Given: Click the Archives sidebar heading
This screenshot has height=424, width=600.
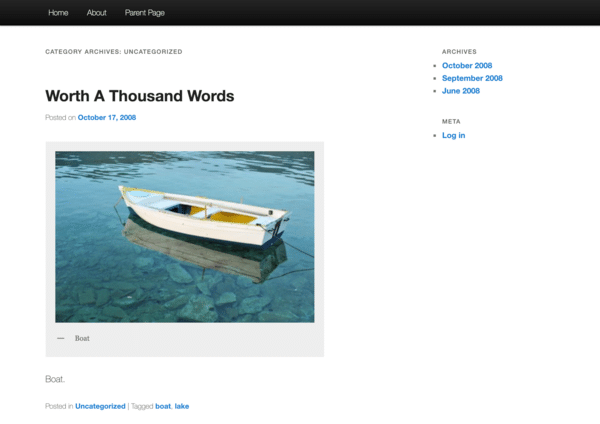Looking at the screenshot, I should (x=459, y=52).
